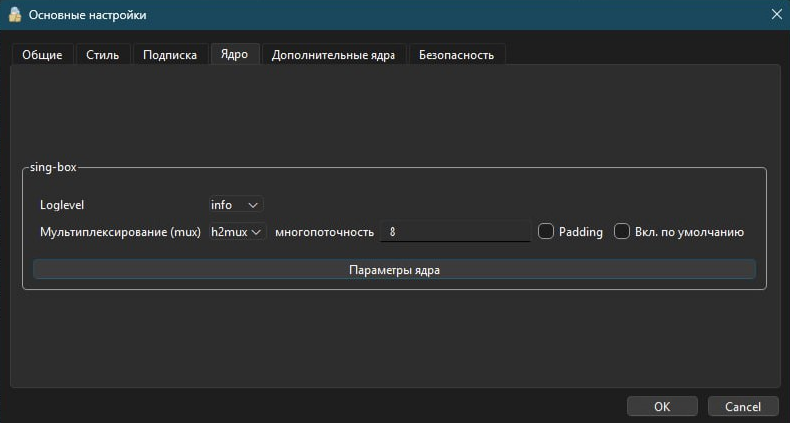Expand the Loglevel info dropdown

236,205
